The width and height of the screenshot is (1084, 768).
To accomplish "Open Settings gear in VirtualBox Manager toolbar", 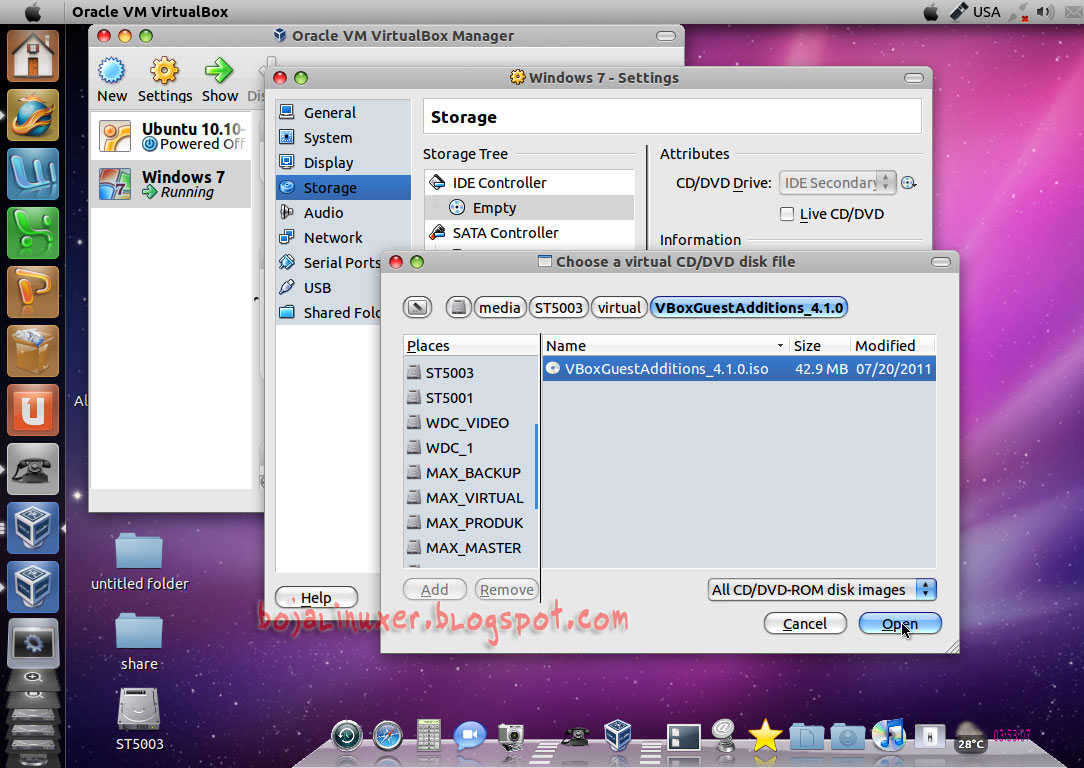I will click(x=165, y=80).
